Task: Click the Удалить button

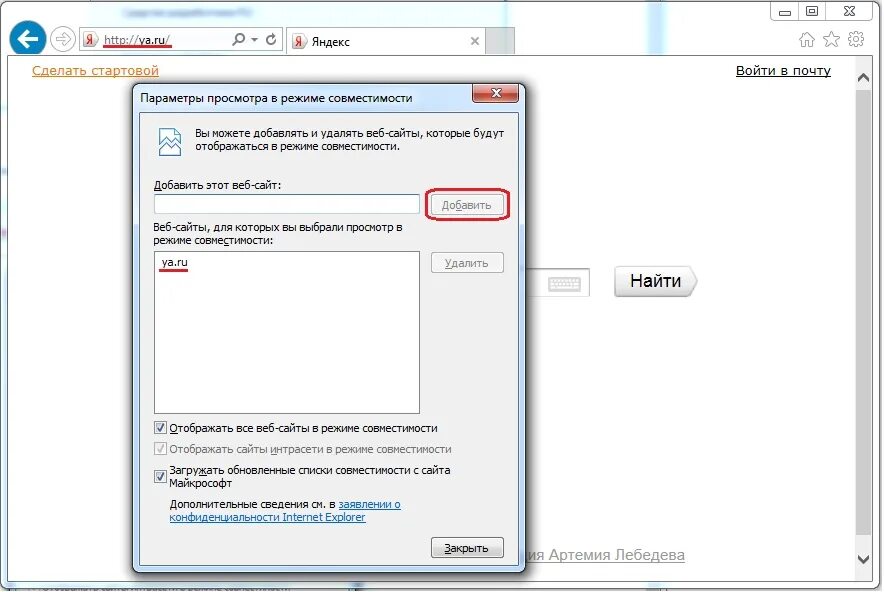Action: (467, 263)
